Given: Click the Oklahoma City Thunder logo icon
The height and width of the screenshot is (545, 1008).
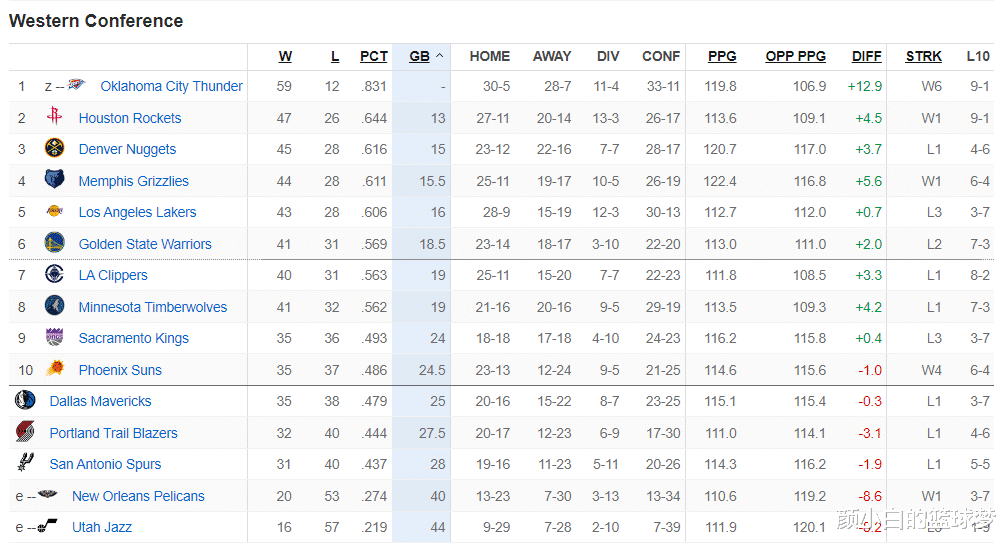Looking at the screenshot, I should point(76,84).
